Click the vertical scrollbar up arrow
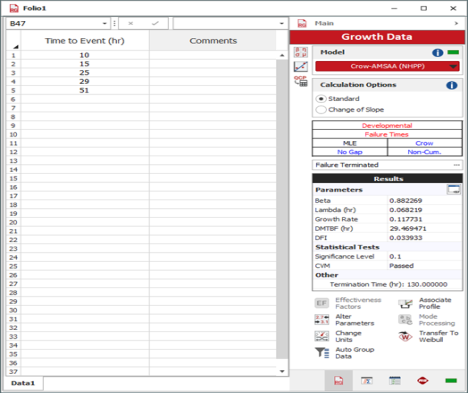Screen dimensions: 468x393 (282, 55)
